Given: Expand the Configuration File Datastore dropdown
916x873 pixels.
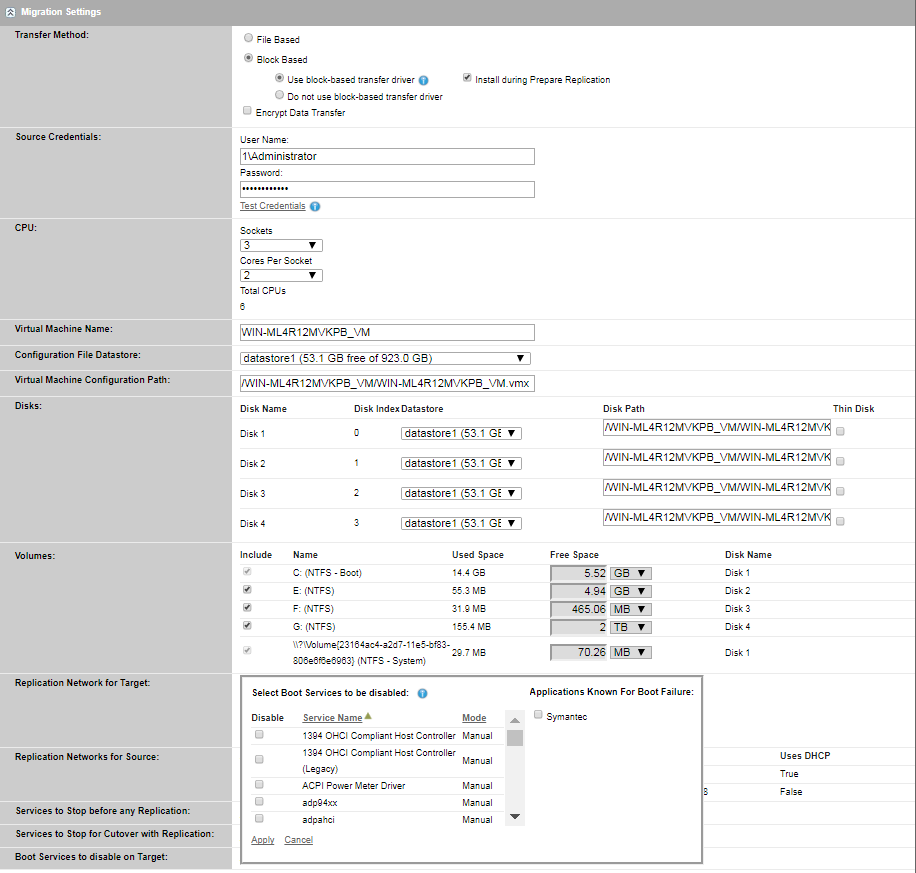Looking at the screenshot, I should point(385,358).
